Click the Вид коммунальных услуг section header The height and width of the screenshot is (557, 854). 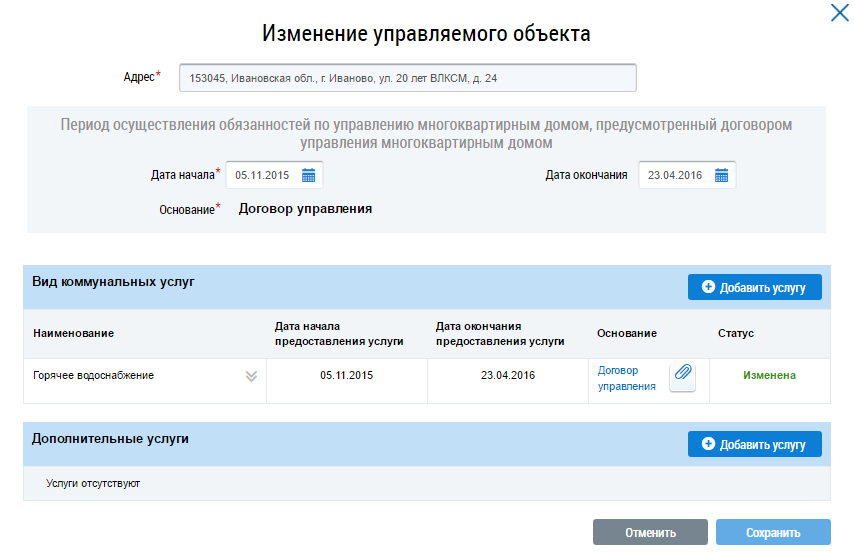tap(113, 282)
